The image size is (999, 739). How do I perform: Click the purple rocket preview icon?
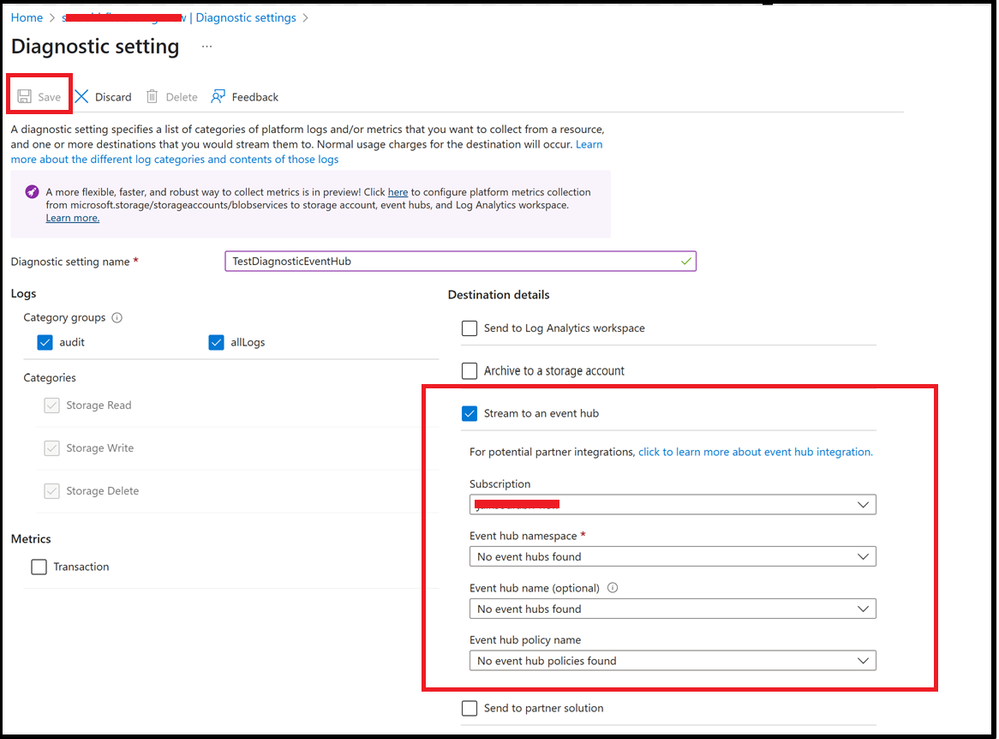[x=32, y=192]
